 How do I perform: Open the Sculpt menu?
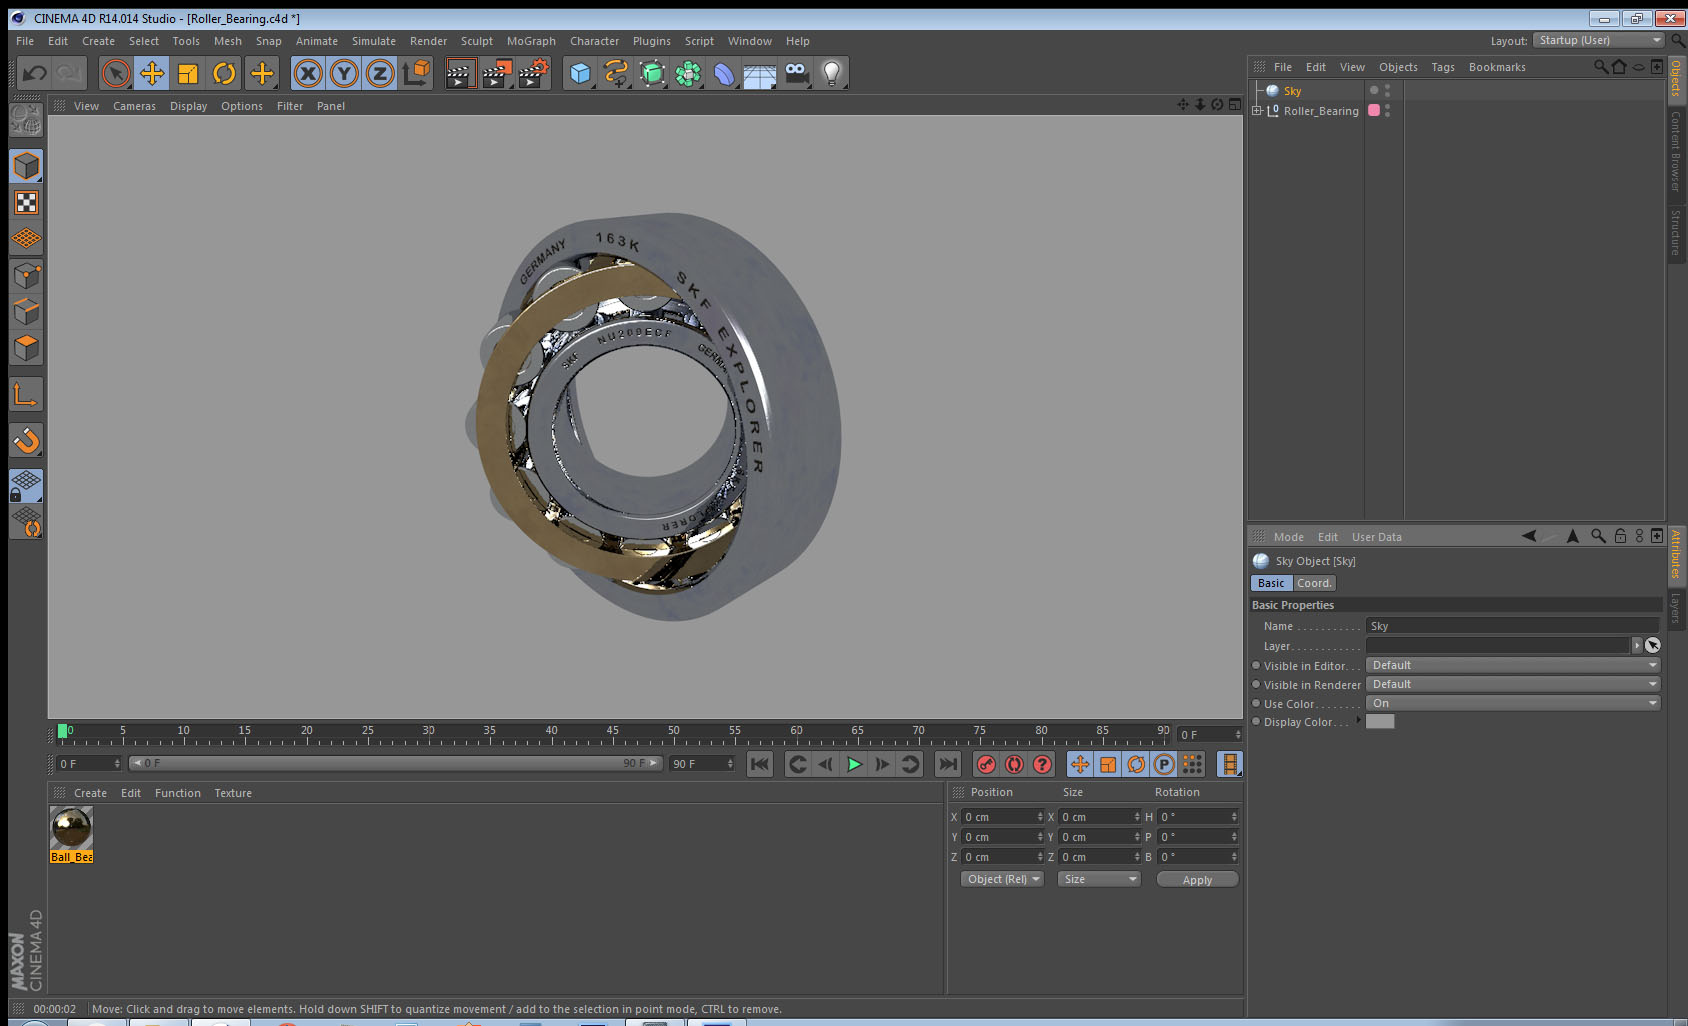pos(477,41)
